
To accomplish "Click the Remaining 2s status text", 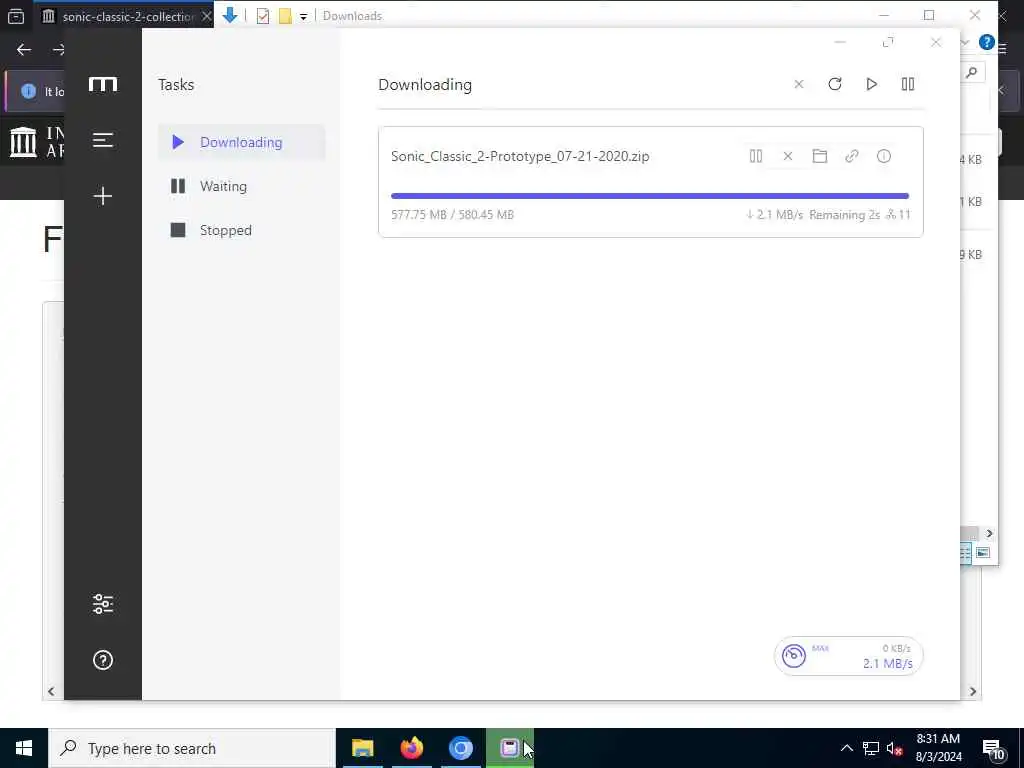I will coord(844,215).
